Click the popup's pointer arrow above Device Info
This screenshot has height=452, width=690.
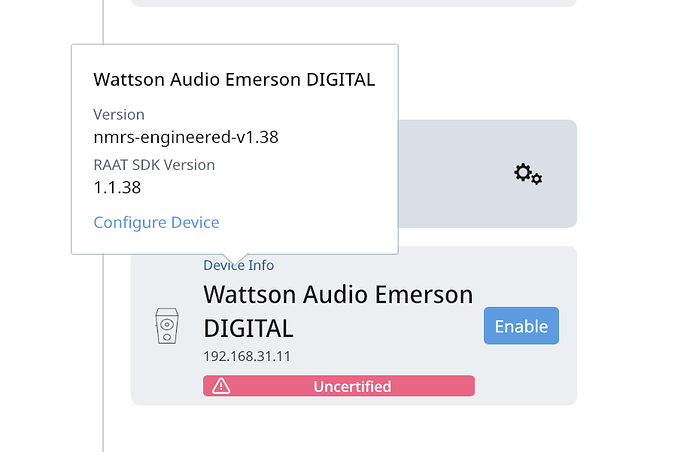coord(235,259)
